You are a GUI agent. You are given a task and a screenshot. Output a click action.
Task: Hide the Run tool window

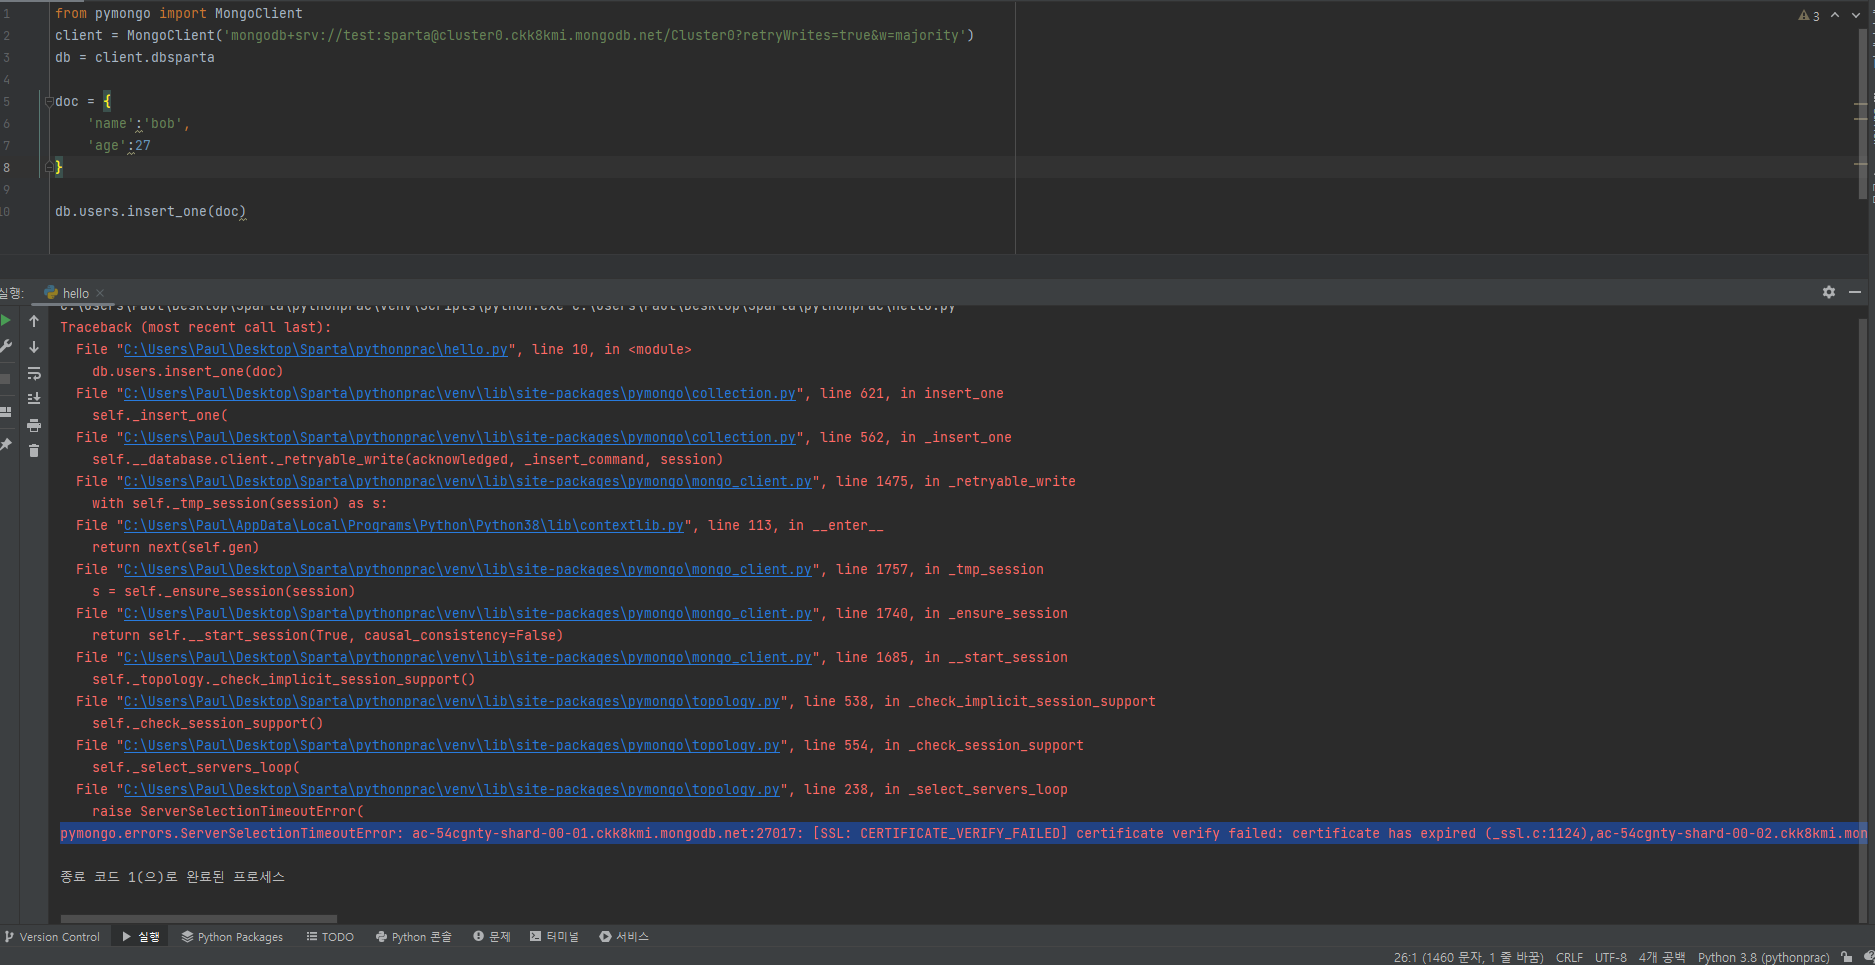coord(1855,292)
